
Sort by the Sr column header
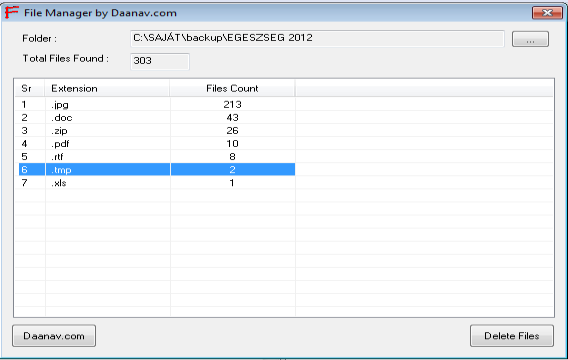[29, 88]
